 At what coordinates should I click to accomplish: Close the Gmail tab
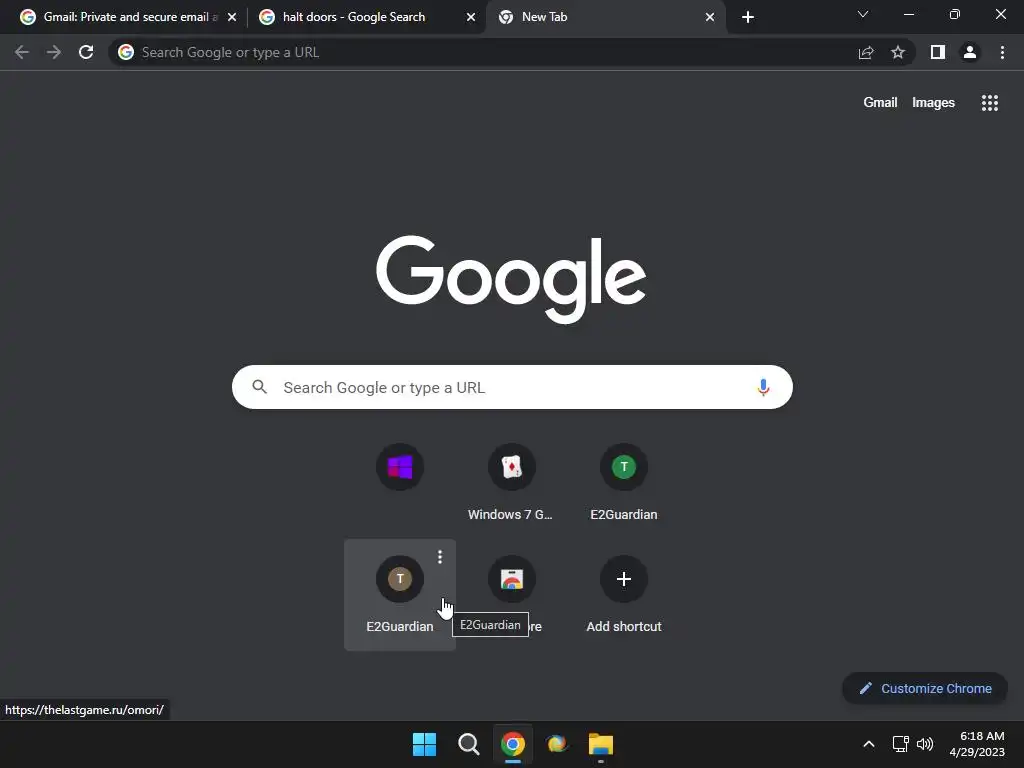click(232, 17)
